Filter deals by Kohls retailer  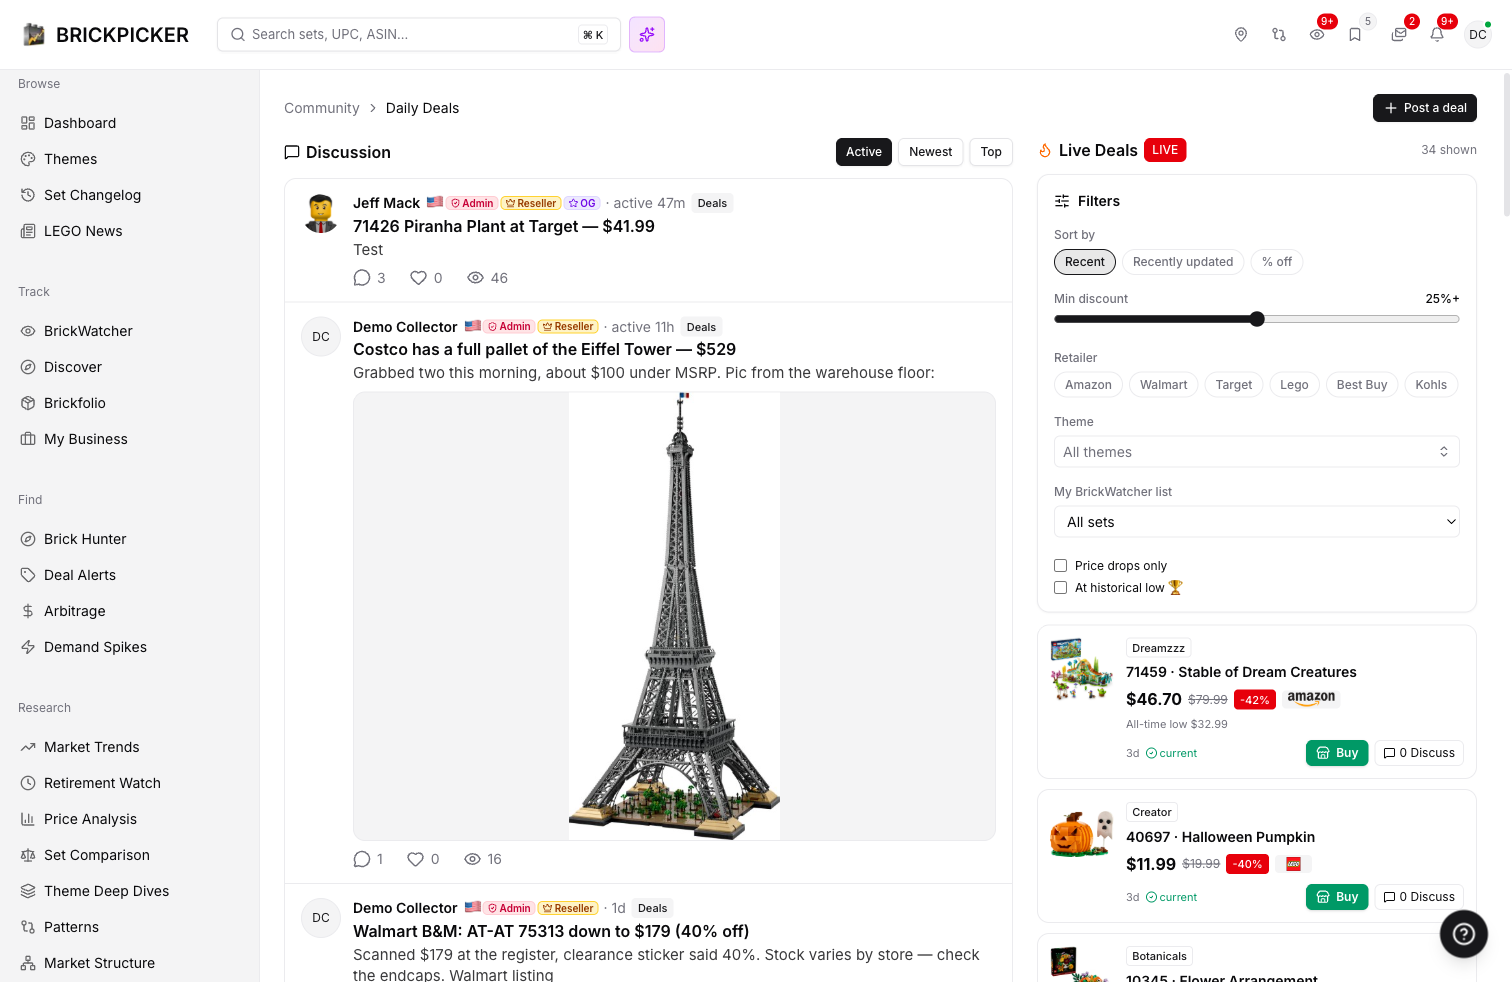pyautogui.click(x=1431, y=385)
